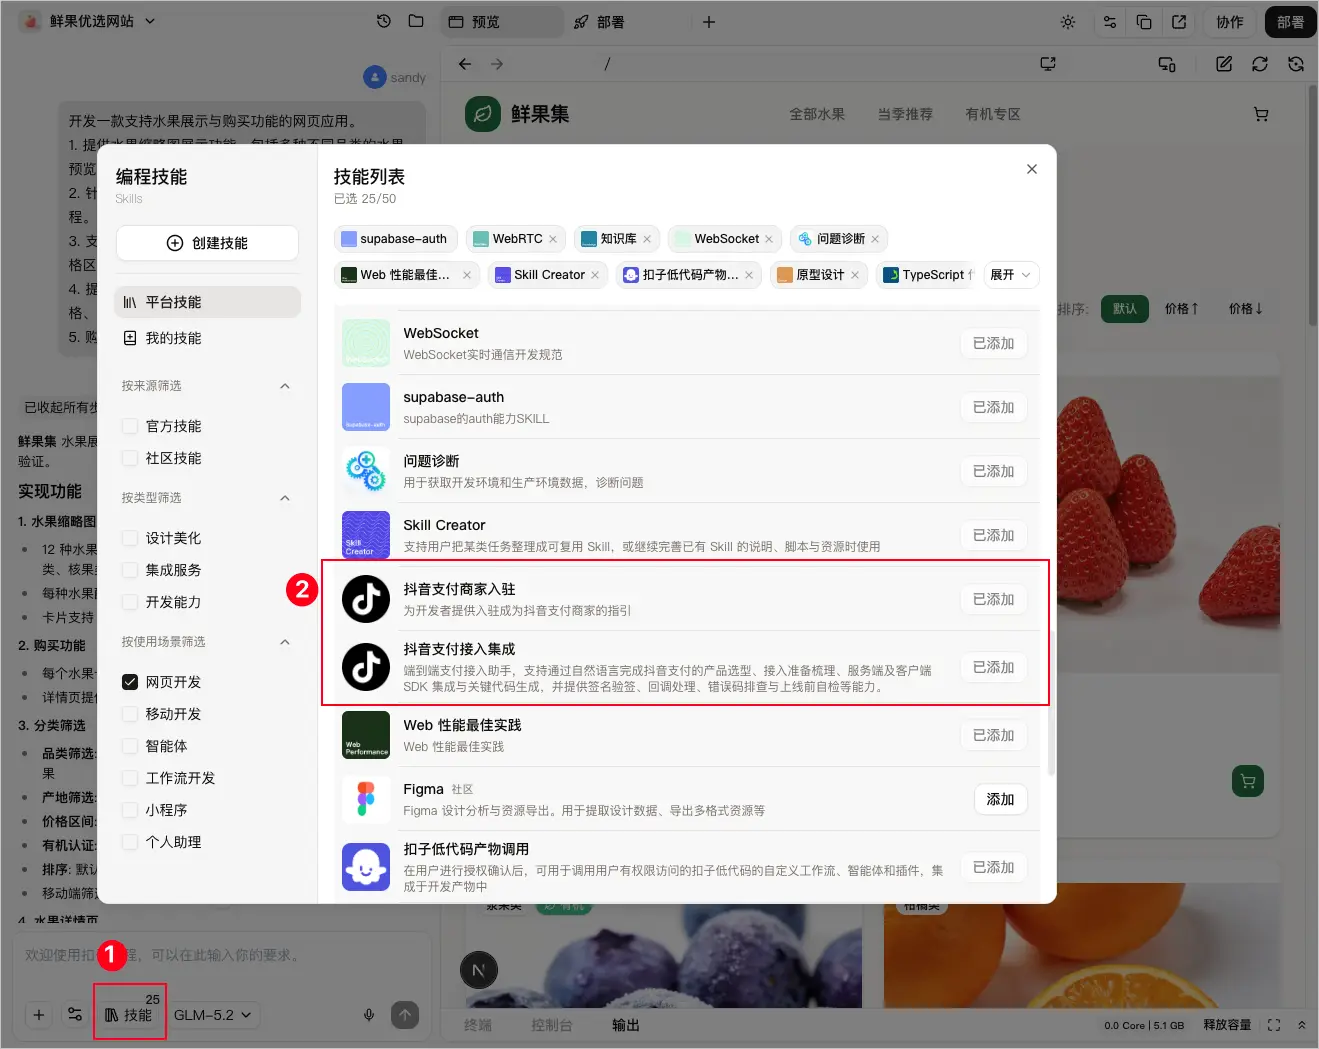Click the plus attachment icon in chat input
Screen dimensions: 1319x1049
[39, 1015]
